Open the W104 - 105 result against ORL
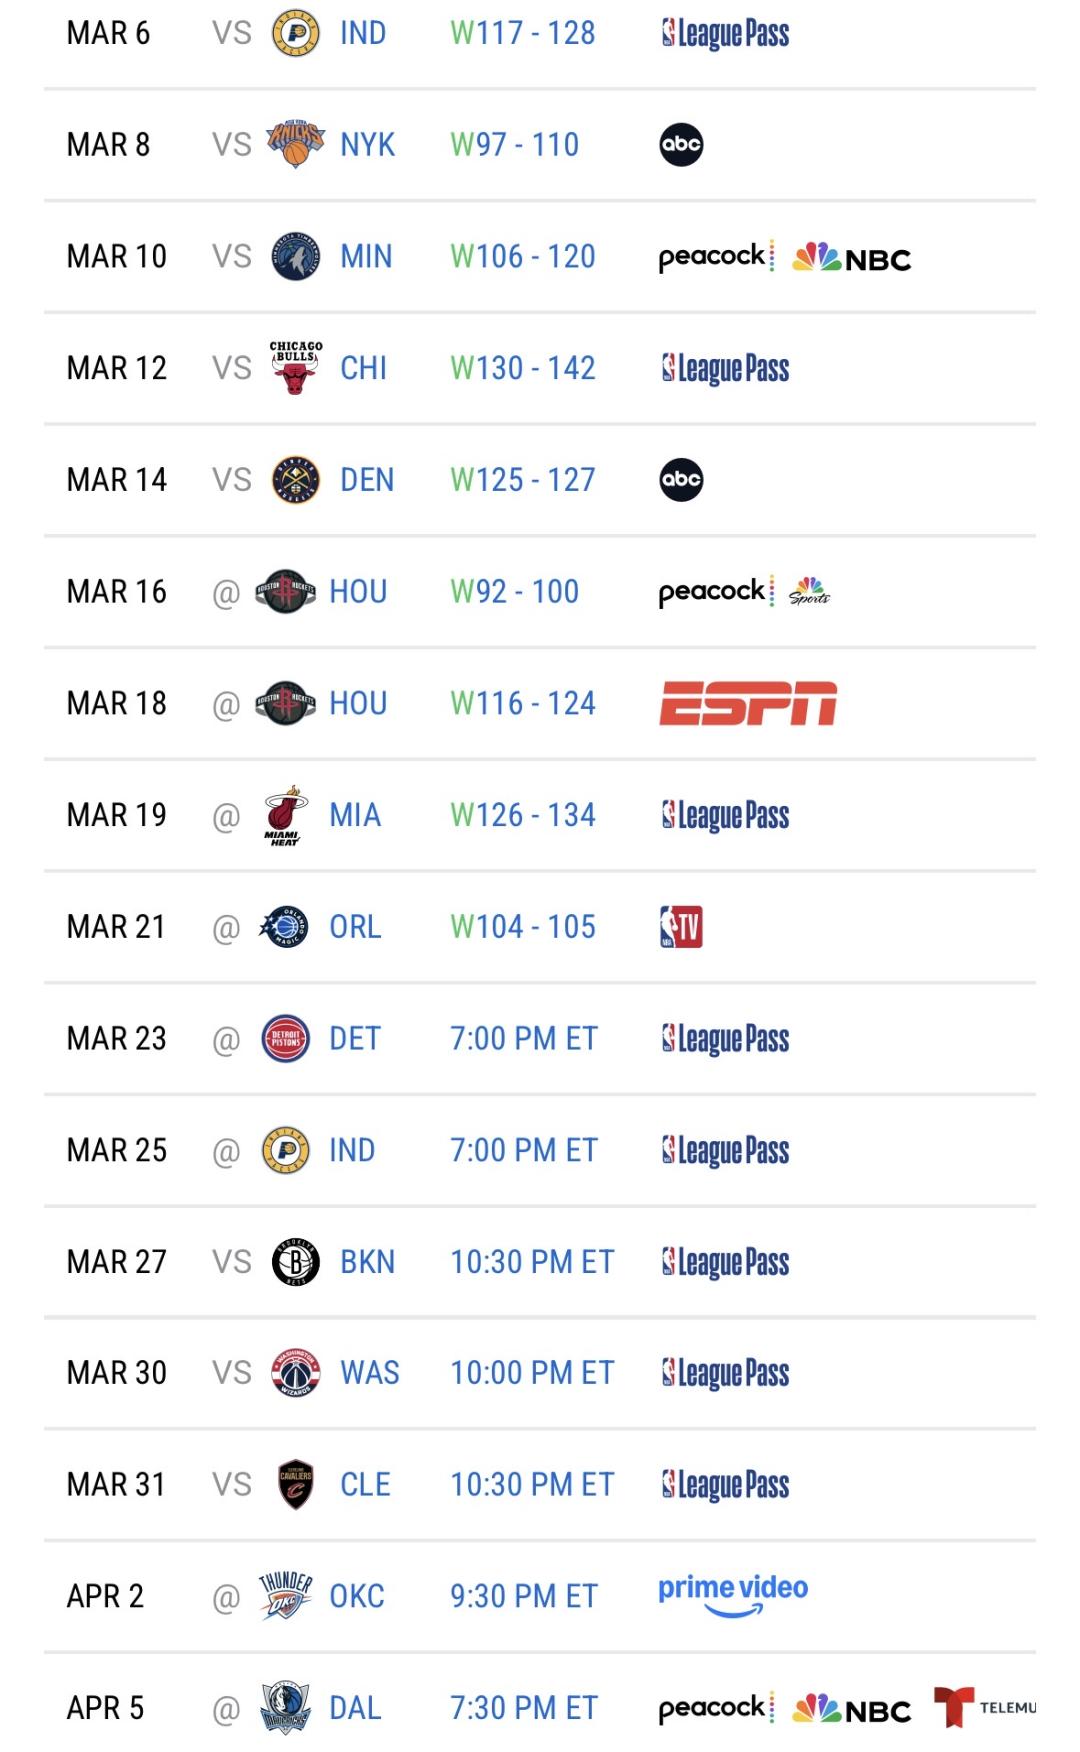This screenshot has height=1752, width=1080. click(x=522, y=927)
